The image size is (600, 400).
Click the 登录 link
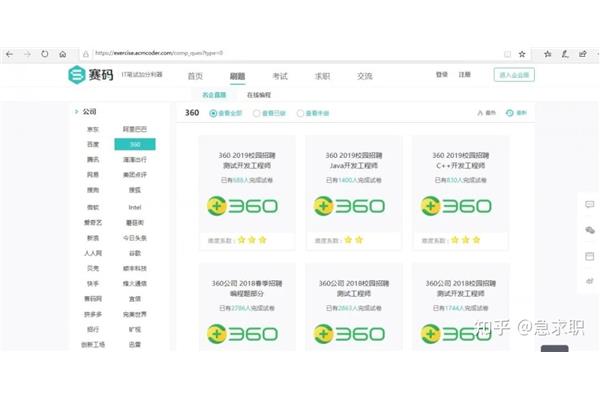click(442, 75)
